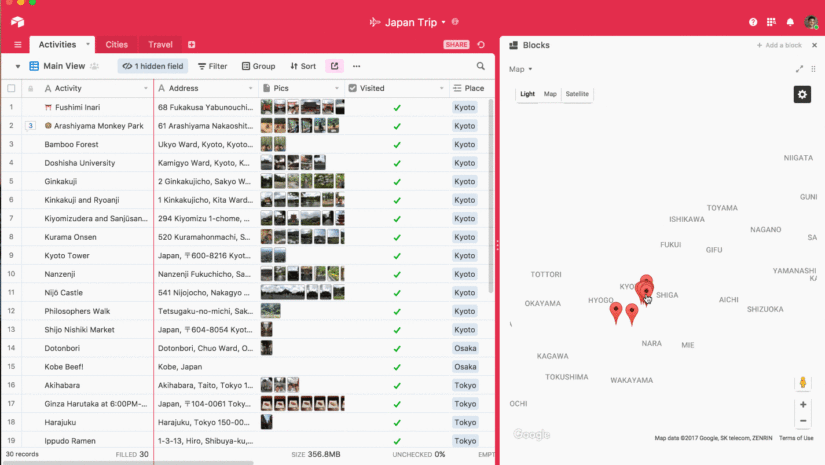Screen dimensions: 825x465
Task: Click first photo thumbnail for Ginkakuji
Action: tap(267, 181)
